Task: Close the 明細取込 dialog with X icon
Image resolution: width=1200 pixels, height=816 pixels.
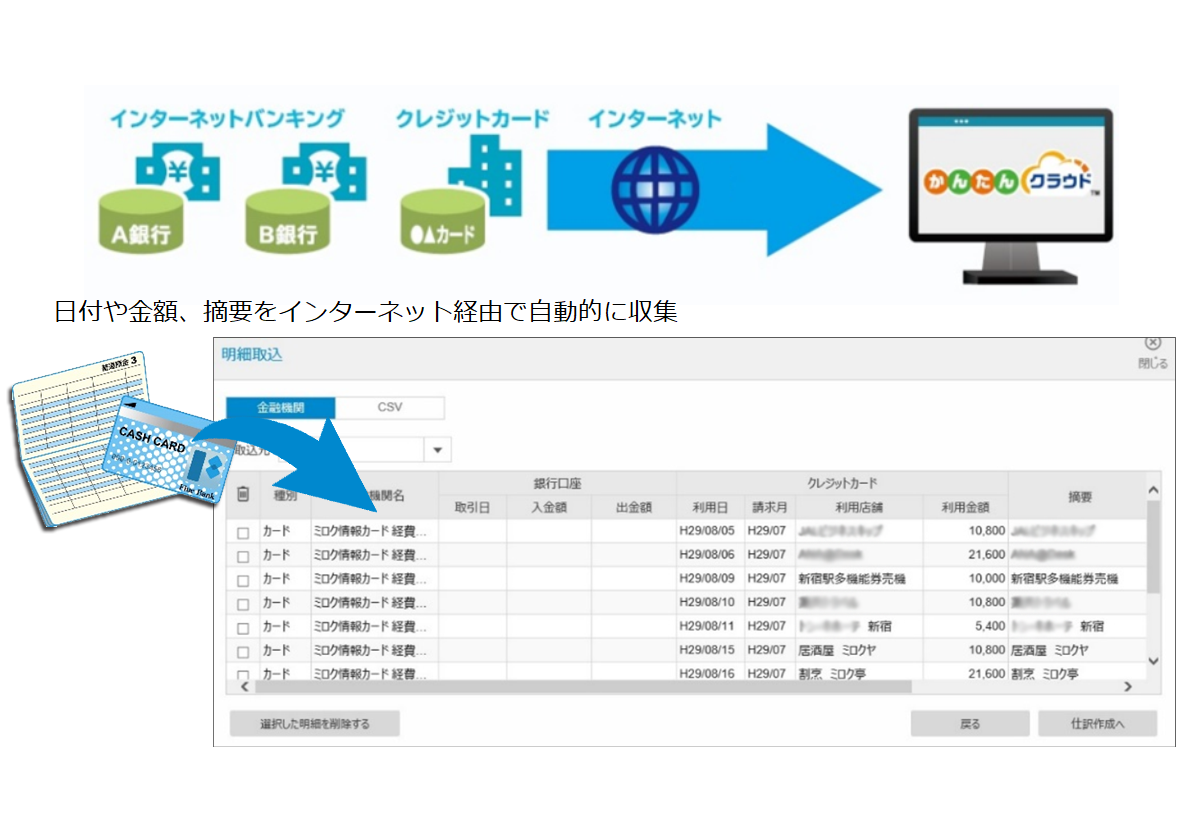Action: click(1152, 343)
